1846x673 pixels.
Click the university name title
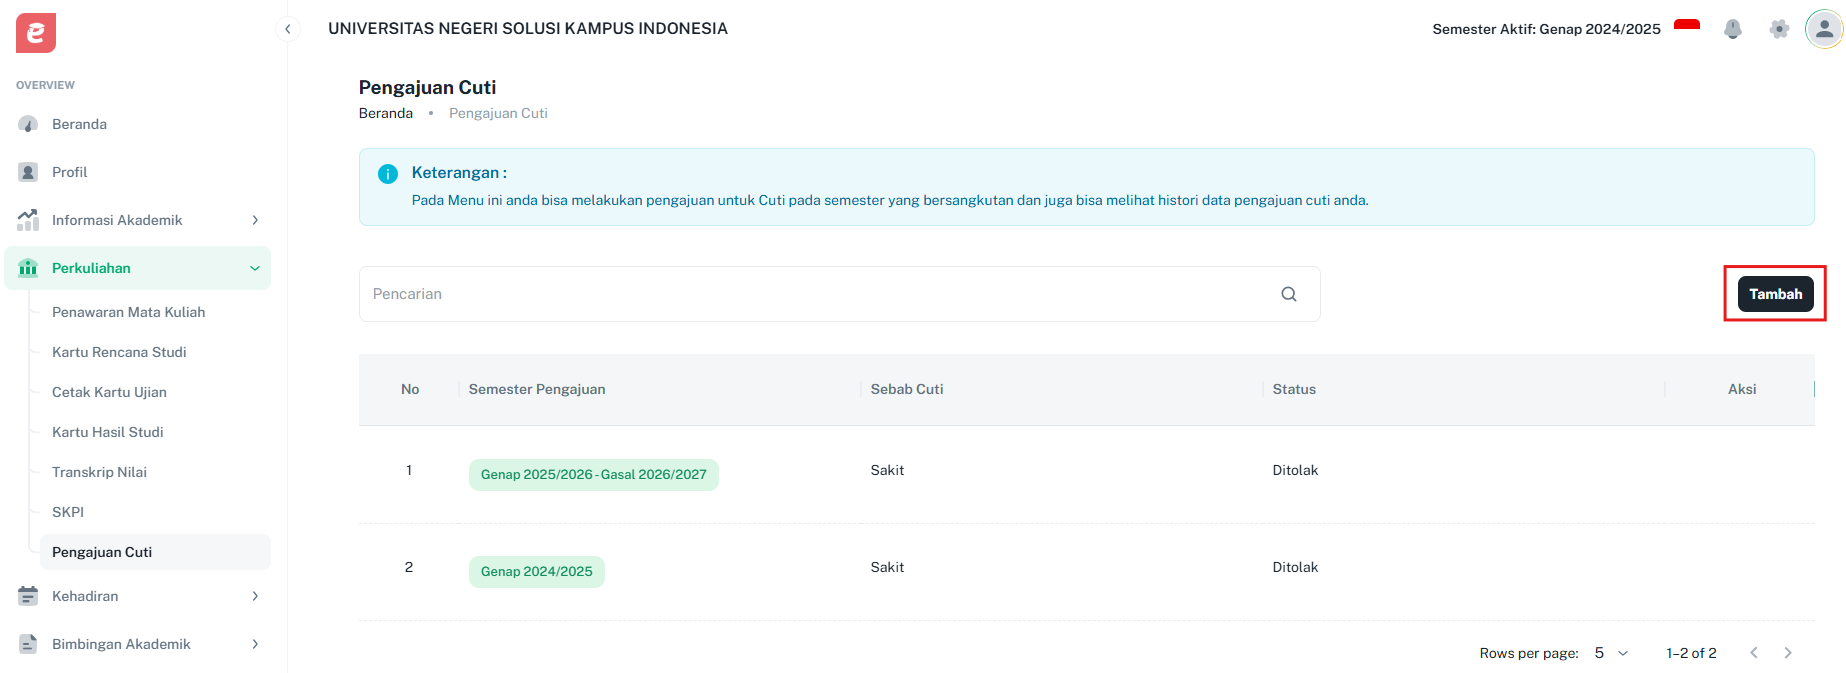(x=528, y=28)
